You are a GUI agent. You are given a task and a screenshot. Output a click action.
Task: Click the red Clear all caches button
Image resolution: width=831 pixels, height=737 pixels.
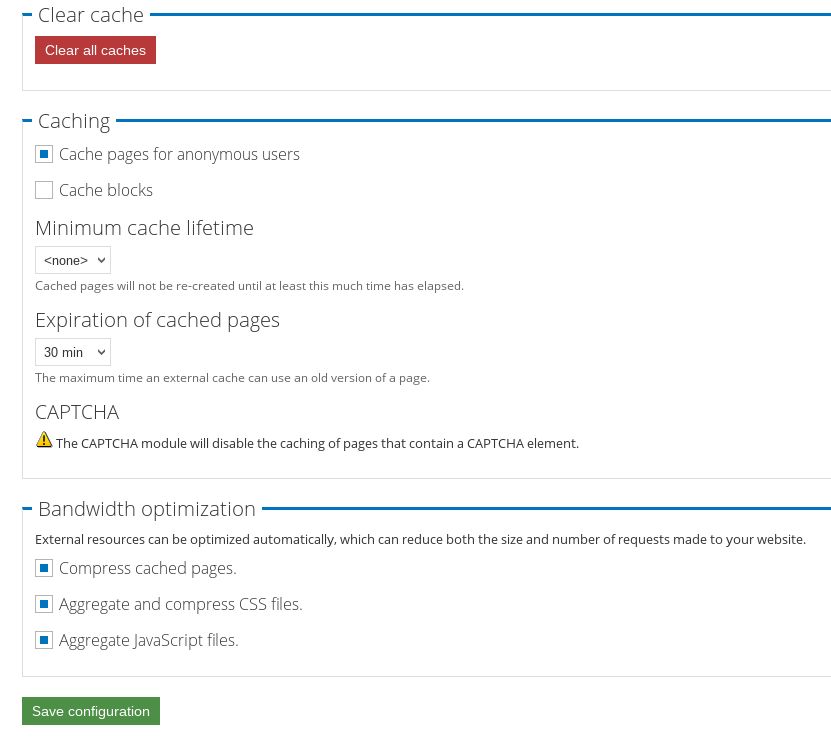coord(95,50)
